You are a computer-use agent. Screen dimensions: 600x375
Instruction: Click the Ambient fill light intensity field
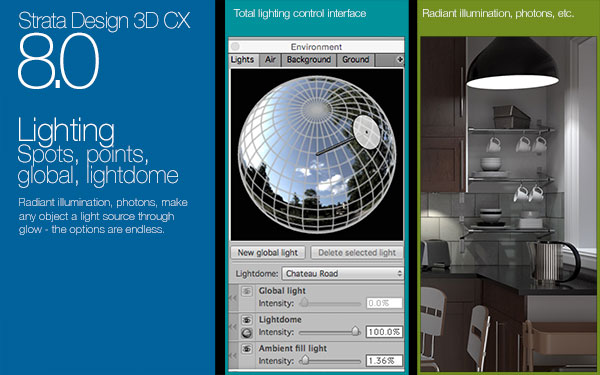384,360
